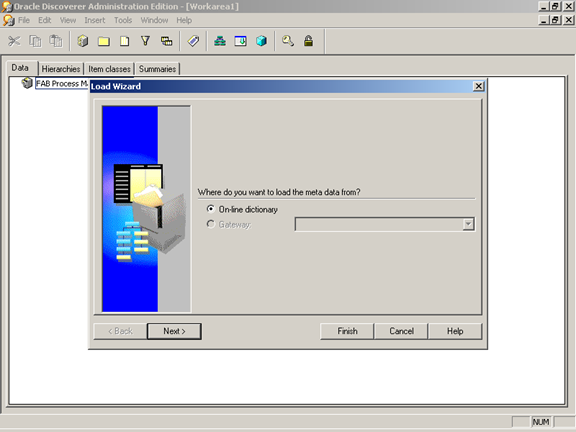This screenshot has width=576, height=432.
Task: Click the Next > button
Action: [174, 331]
